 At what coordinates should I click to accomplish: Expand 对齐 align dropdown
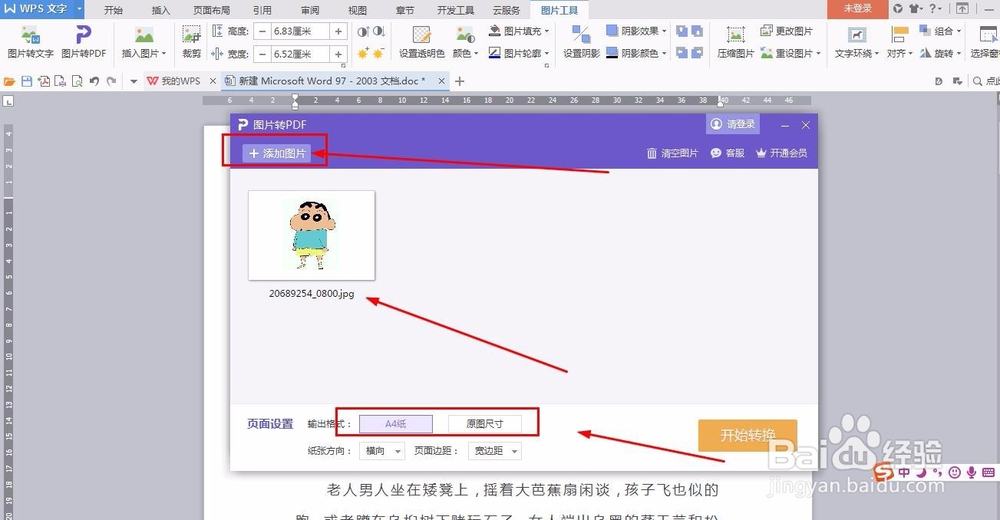click(910, 54)
